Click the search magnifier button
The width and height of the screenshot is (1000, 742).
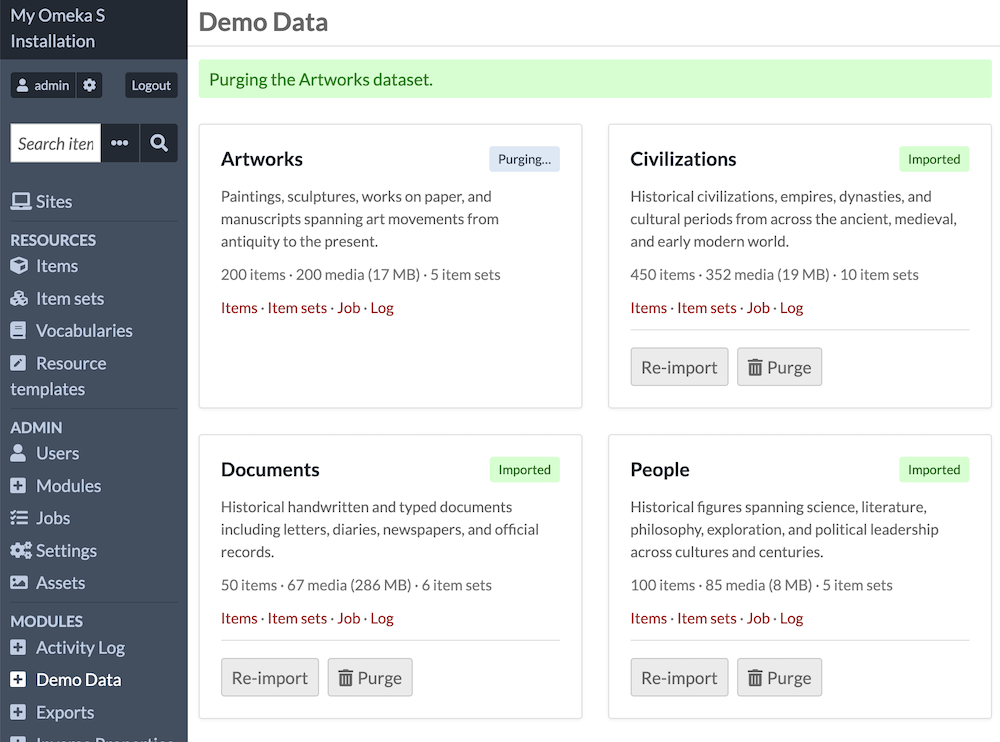(x=159, y=143)
